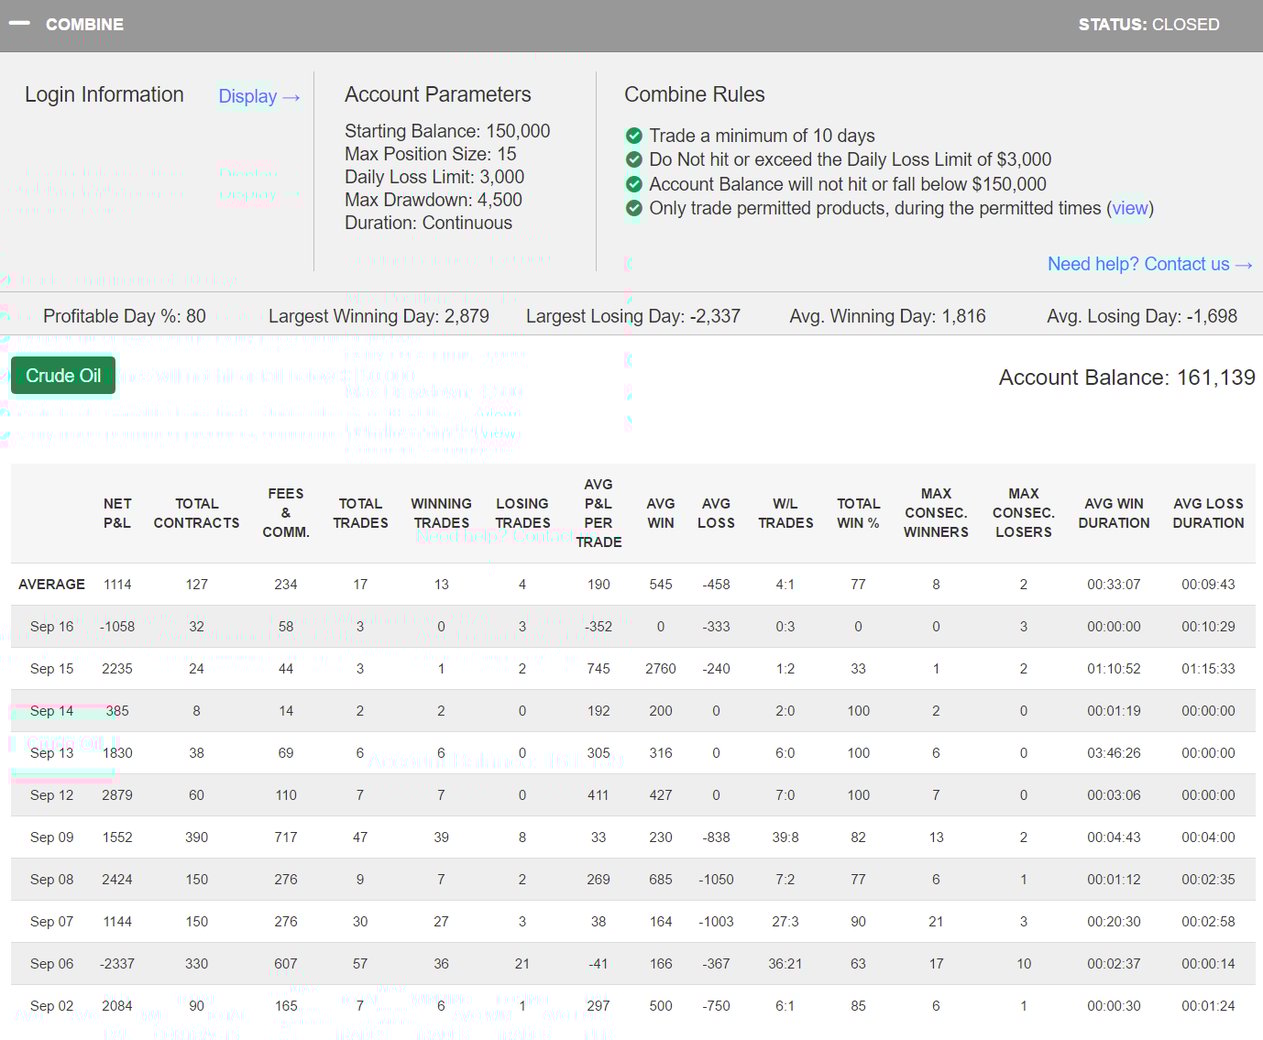Screen dimensions: 1263x1040
Task: Sort the table by the NET P&L column header
Action: pos(117,513)
